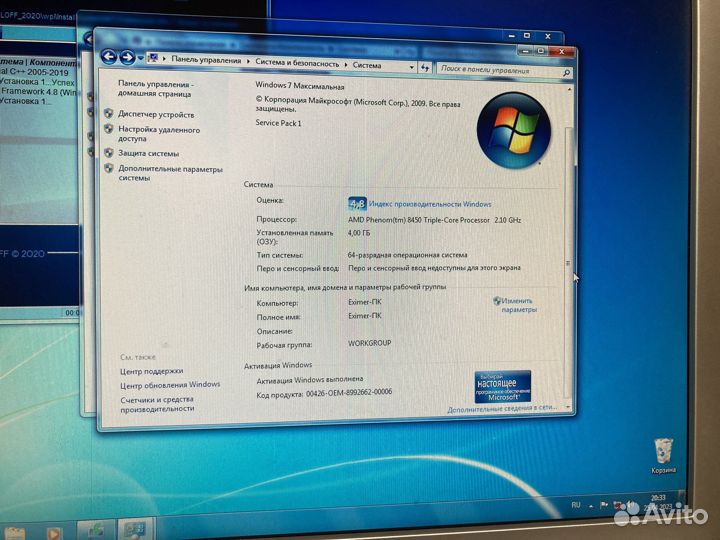The width and height of the screenshot is (720, 540).
Task: Click the 4,00 ГБ memory value
Action: point(359,233)
